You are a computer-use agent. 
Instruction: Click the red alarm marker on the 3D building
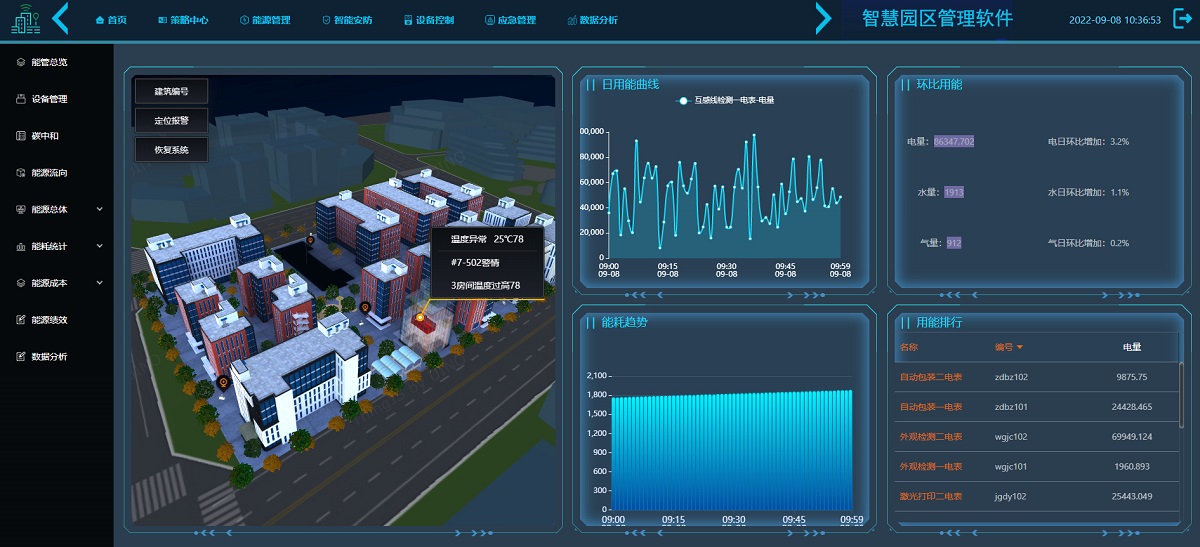point(422,318)
